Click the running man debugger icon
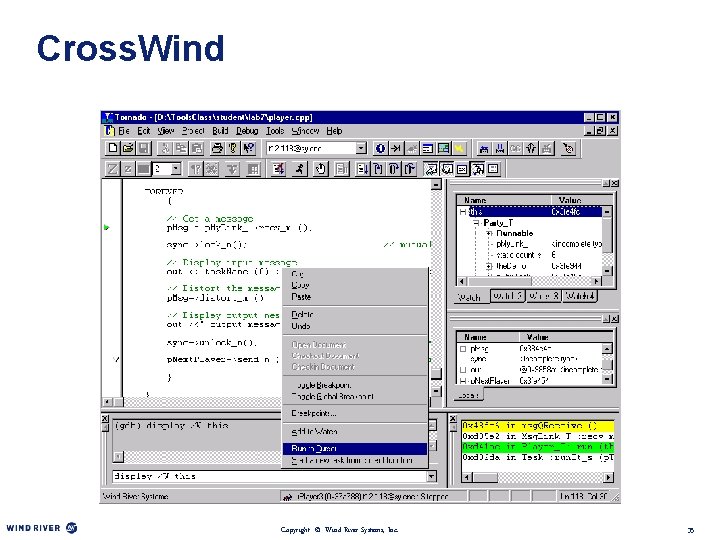This screenshot has height=540, width=720. click(299, 169)
